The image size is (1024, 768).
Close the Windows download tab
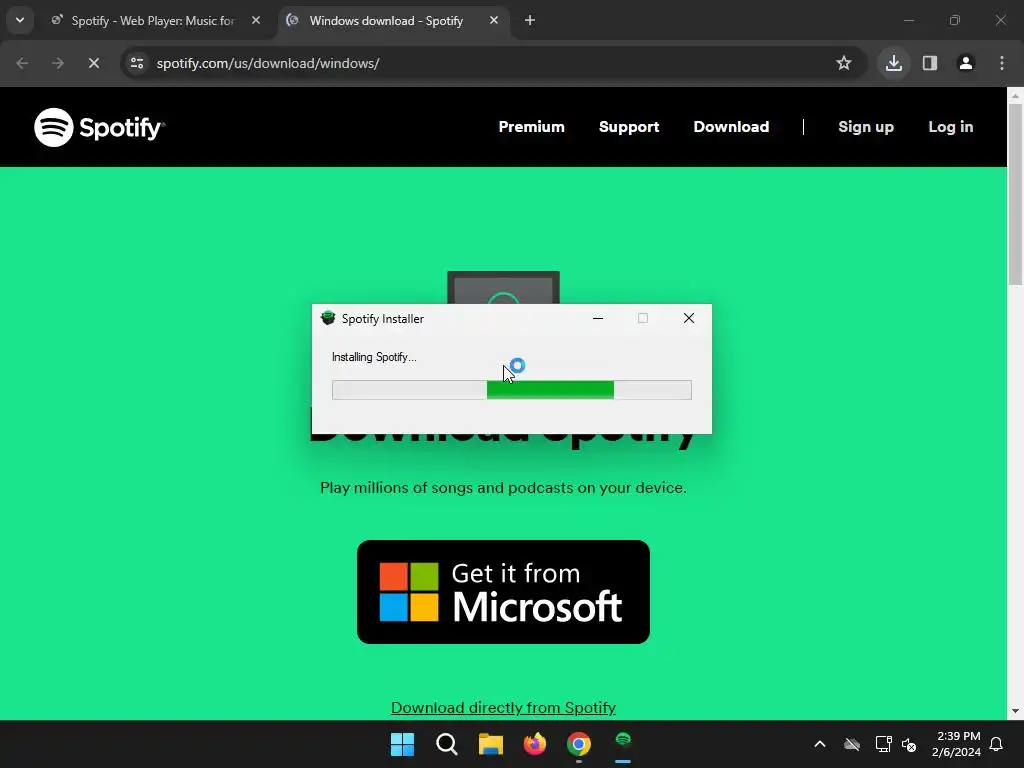click(x=494, y=21)
